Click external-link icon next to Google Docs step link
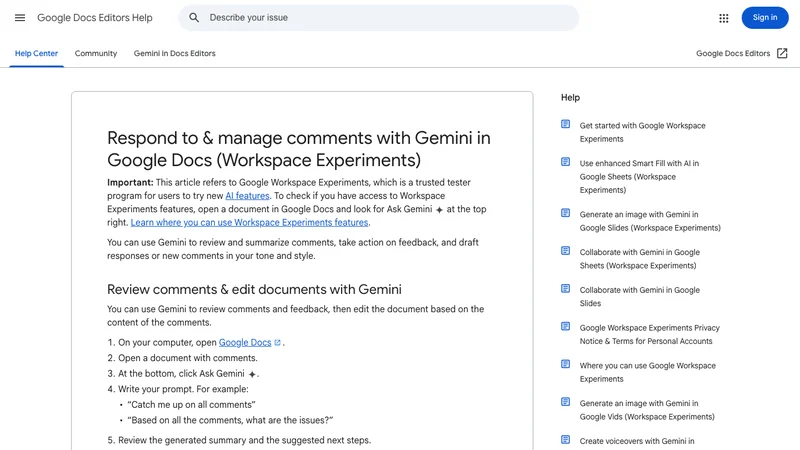800x450 pixels. click(278, 343)
